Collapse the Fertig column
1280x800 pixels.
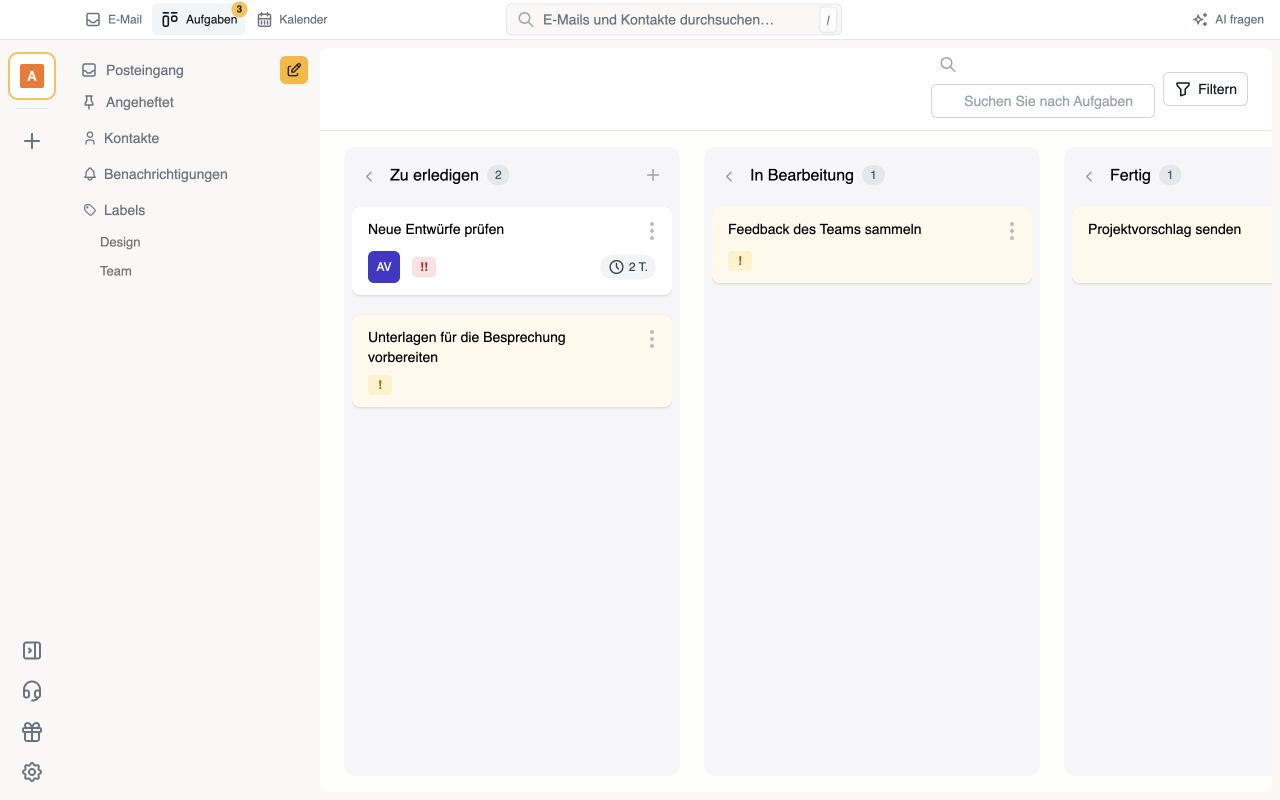(x=1089, y=176)
